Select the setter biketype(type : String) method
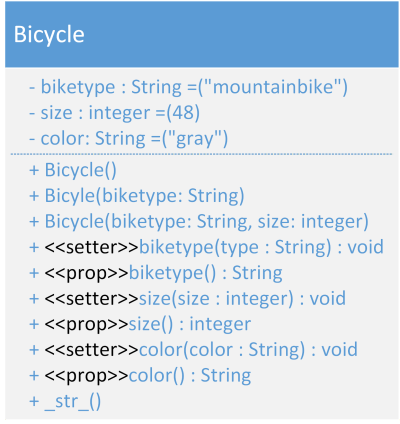The height and width of the screenshot is (424, 400). click(207, 247)
